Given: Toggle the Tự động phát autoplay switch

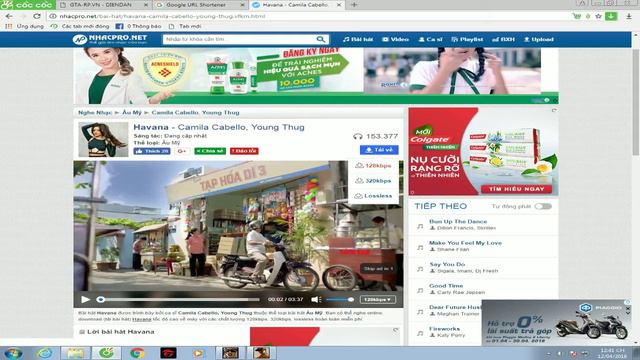Looking at the screenshot, I should 543,206.
